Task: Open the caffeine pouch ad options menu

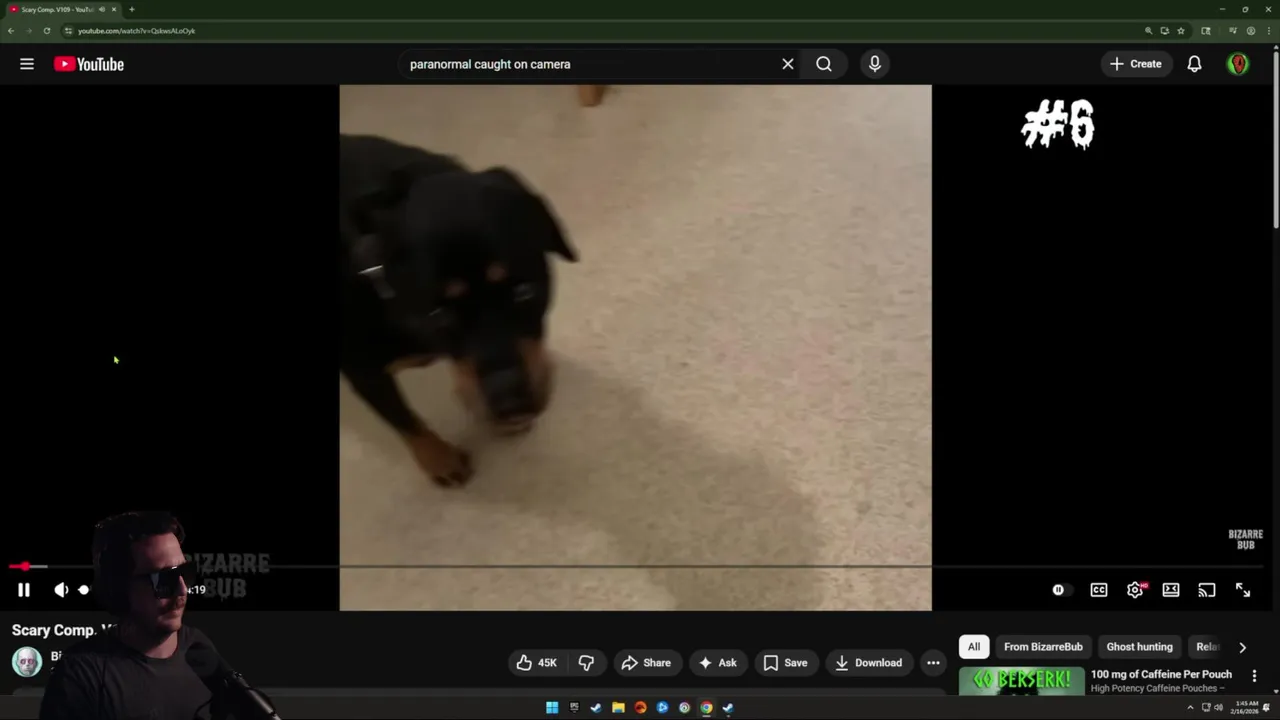Action: pyautogui.click(x=1254, y=676)
